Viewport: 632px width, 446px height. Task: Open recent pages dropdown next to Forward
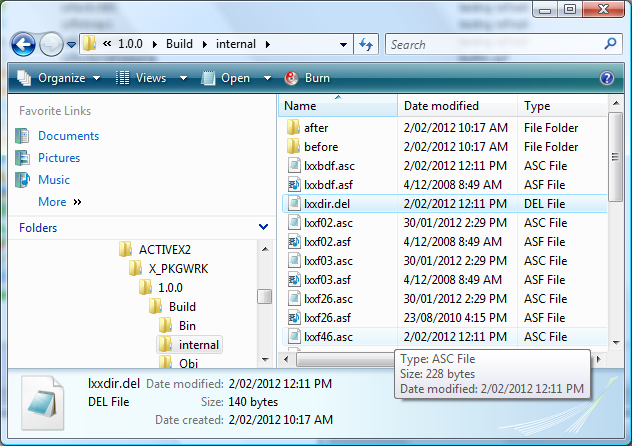[x=71, y=44]
